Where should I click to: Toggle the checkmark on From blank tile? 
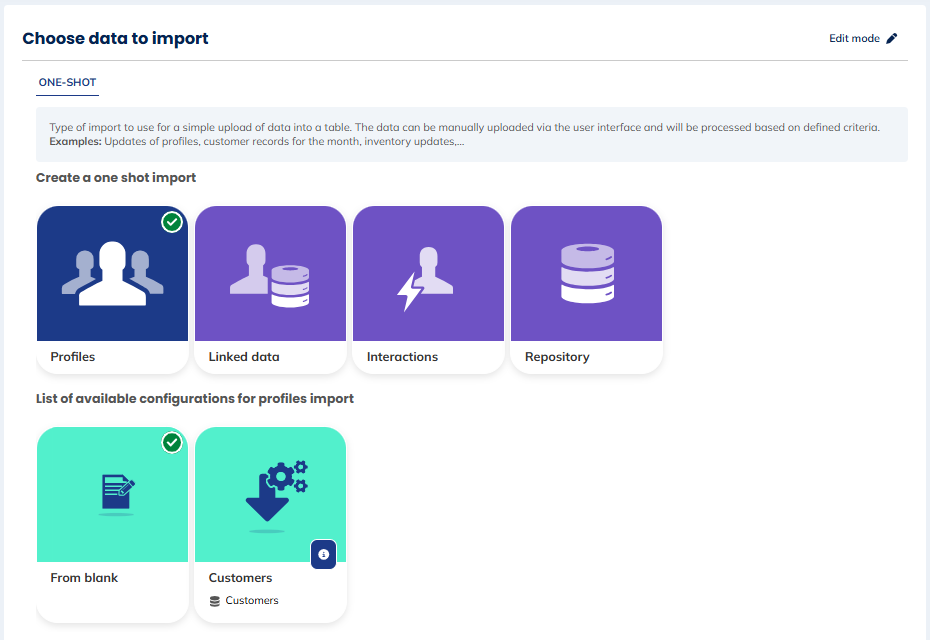171,443
